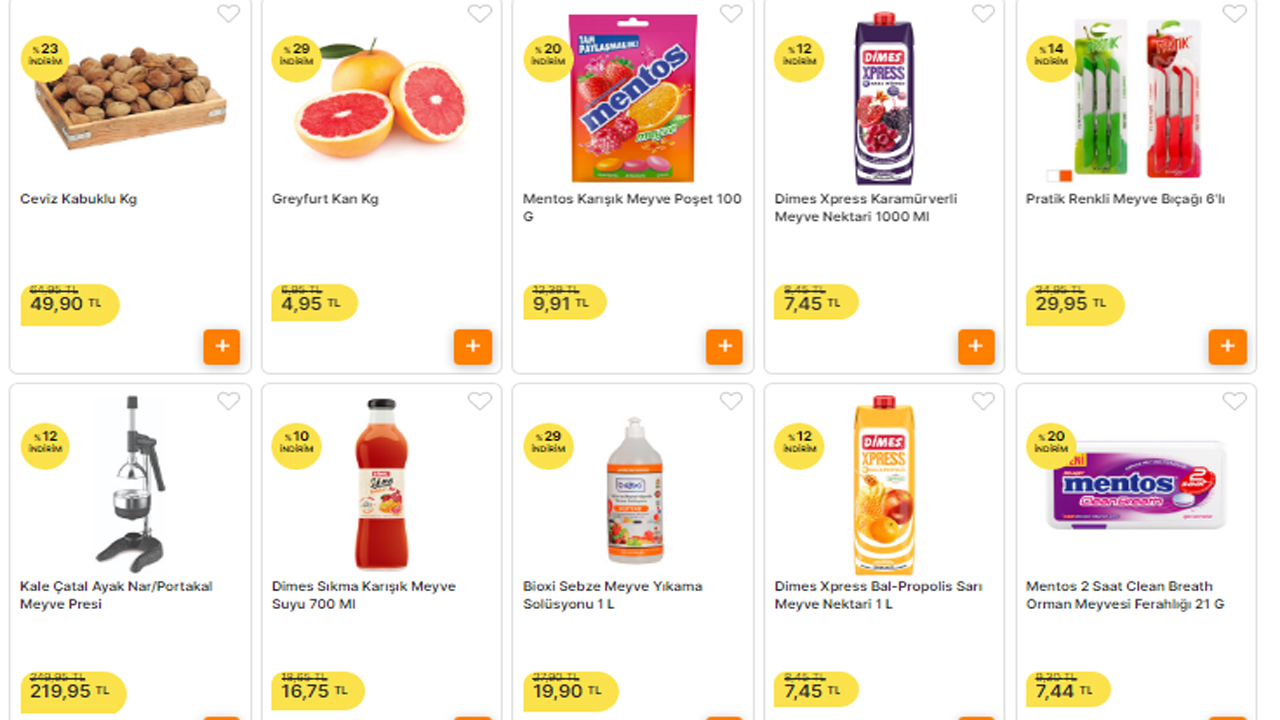Open Dimes Sıkma Karışık Meyve Suyu page
The height and width of the screenshot is (720, 1280).
click(x=363, y=594)
